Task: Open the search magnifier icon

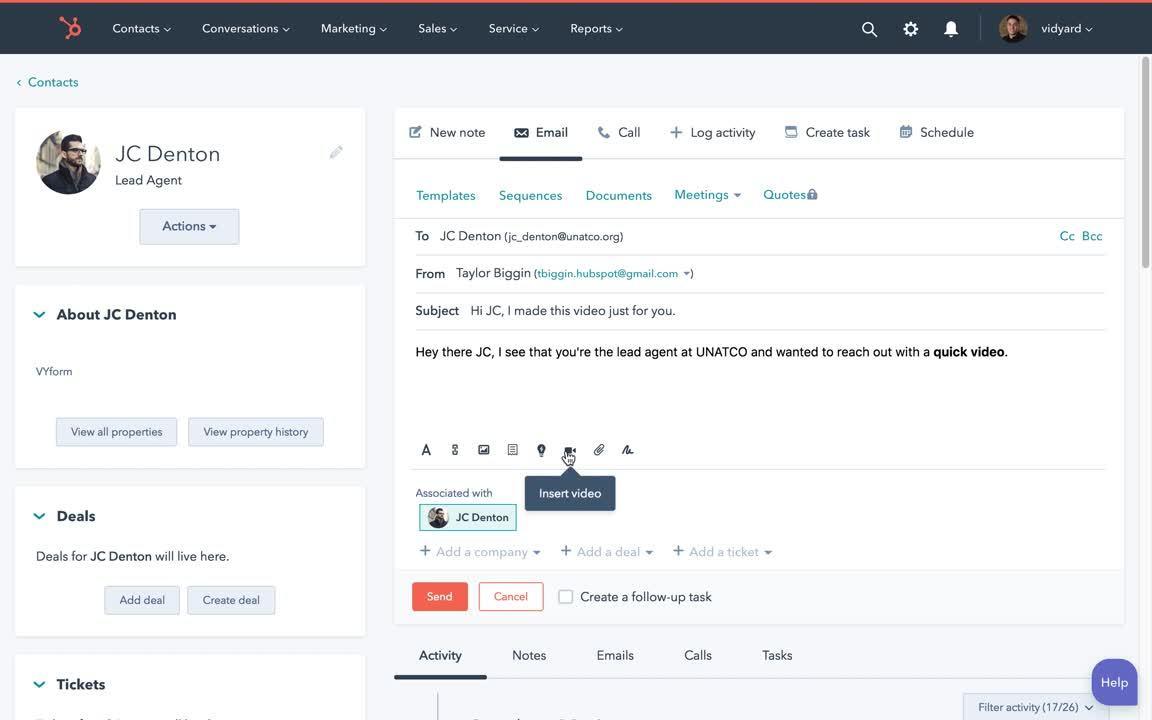Action: (x=869, y=29)
